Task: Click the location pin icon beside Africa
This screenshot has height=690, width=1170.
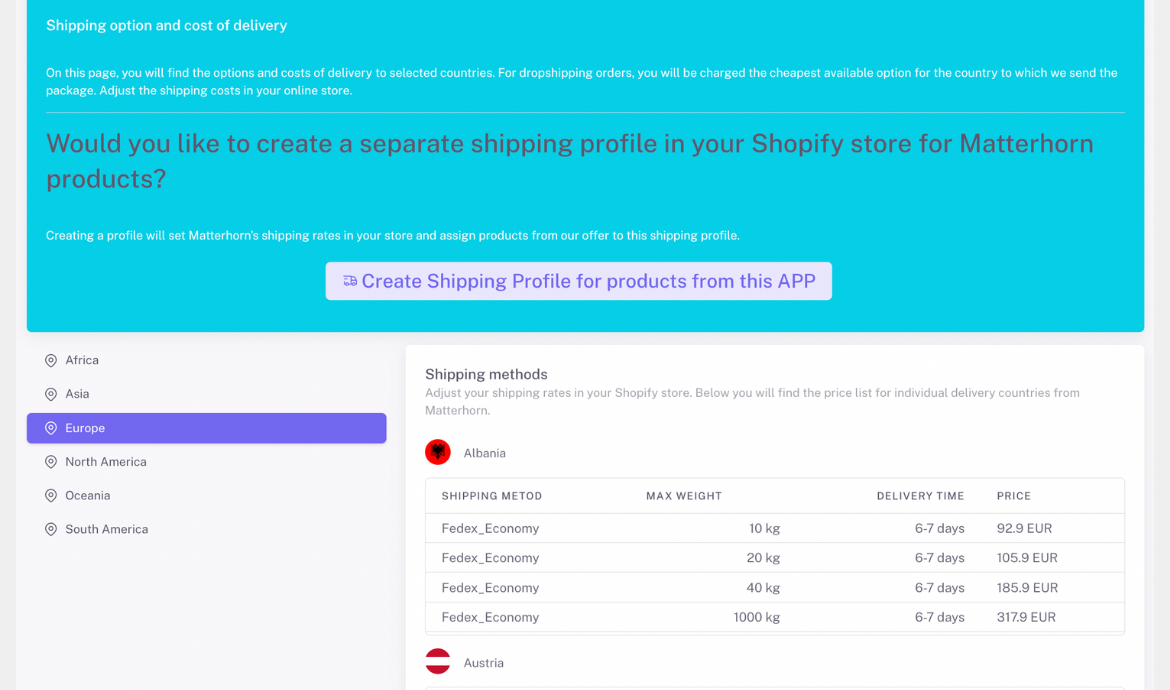Action: pos(51,360)
